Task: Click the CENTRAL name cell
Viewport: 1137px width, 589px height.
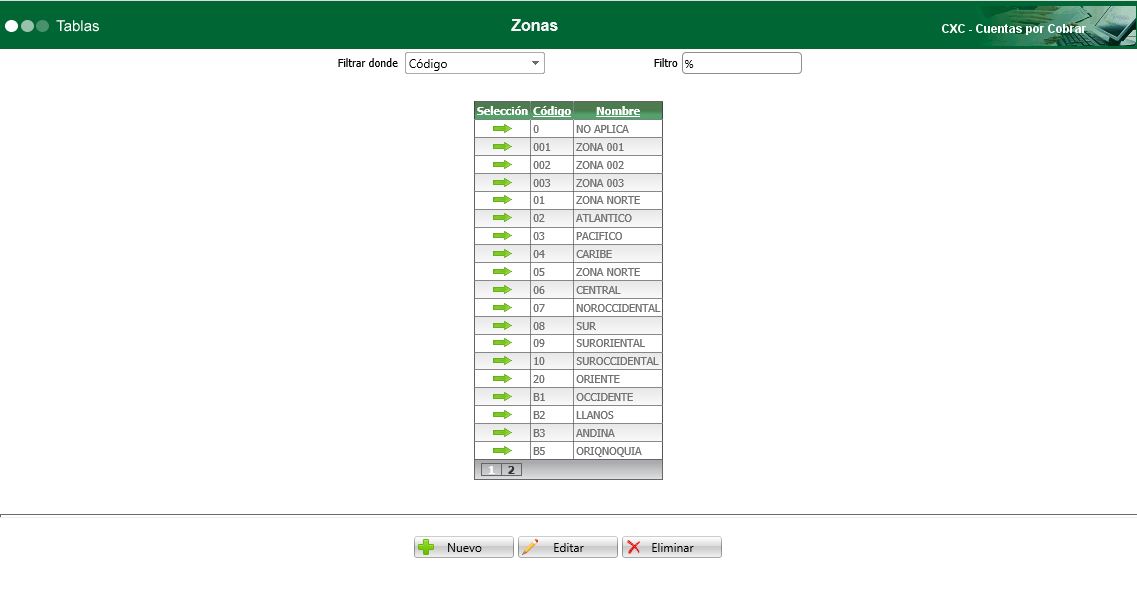Action: tap(618, 290)
